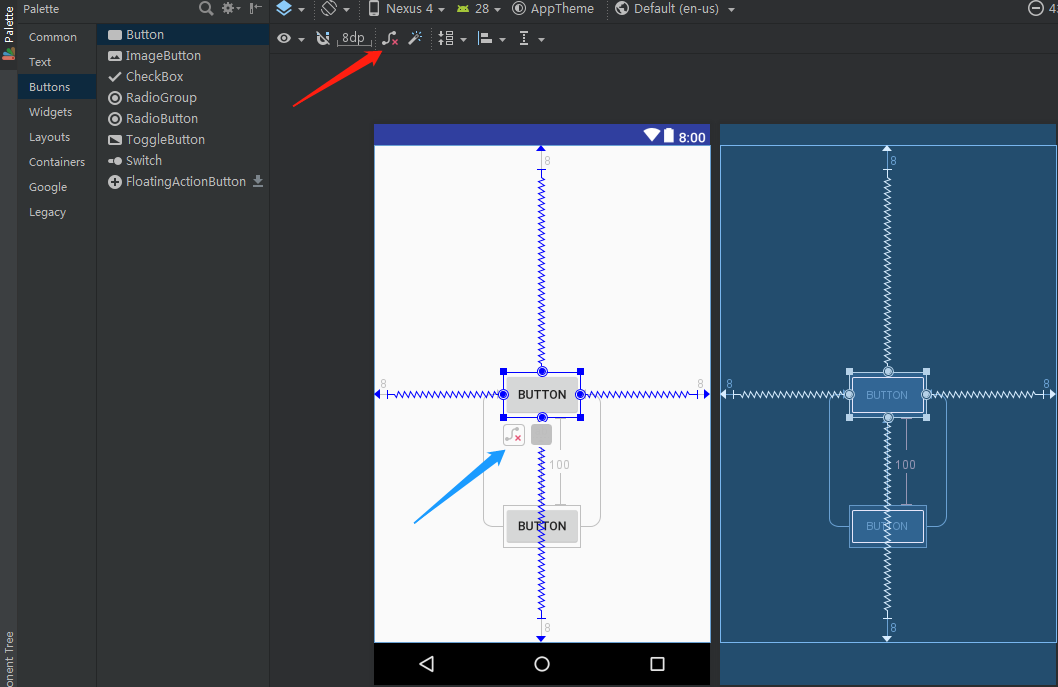Click the preview's back navigation triangle
This screenshot has width=1058, height=687.
click(x=426, y=664)
